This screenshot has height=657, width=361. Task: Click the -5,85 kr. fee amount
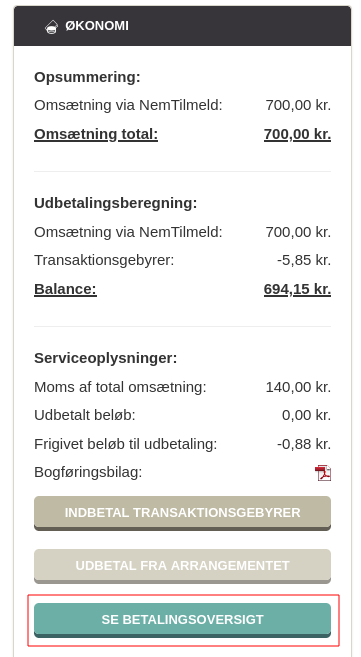pos(304,260)
